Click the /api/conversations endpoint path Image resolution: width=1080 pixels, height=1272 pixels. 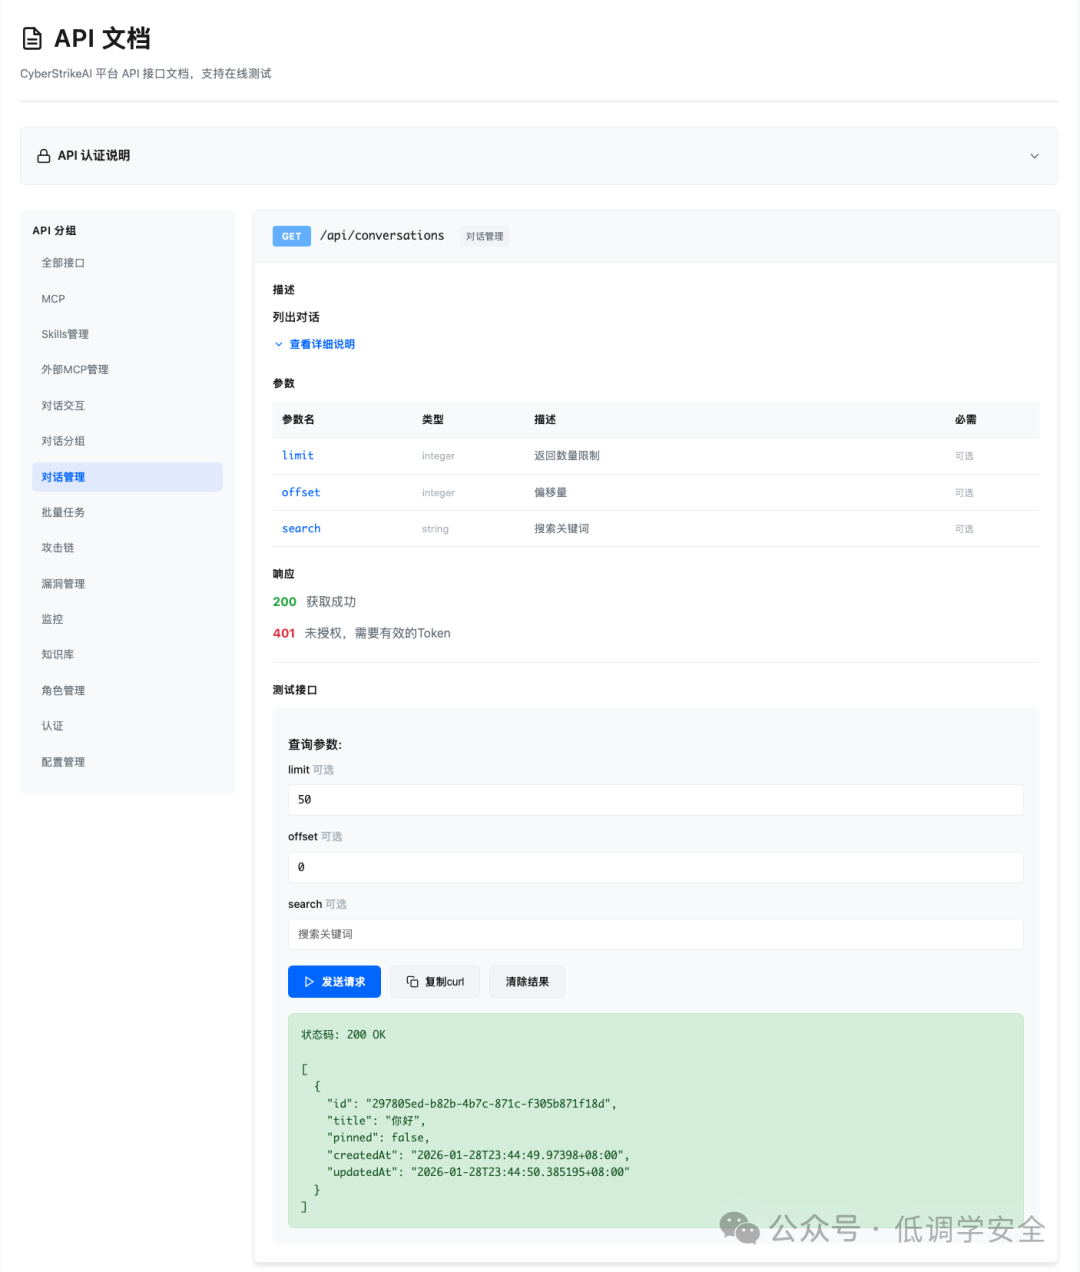pyautogui.click(x=382, y=236)
